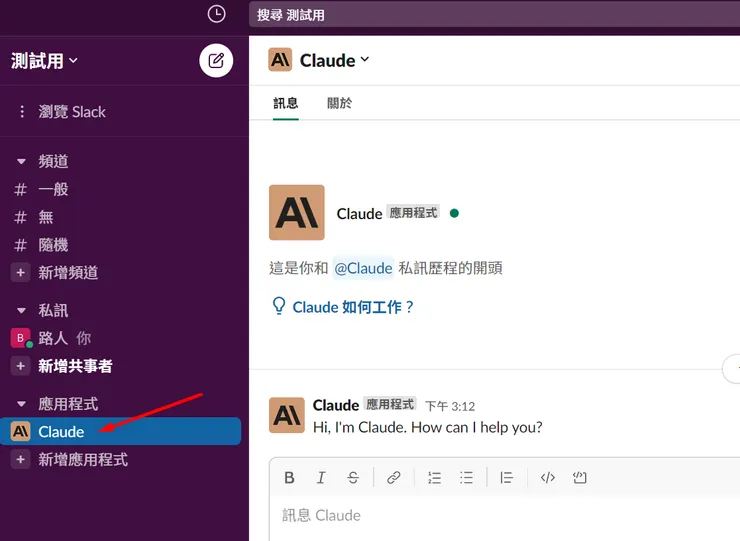
Task: Collapse the 私訊 section
Action: pyautogui.click(x=21, y=310)
